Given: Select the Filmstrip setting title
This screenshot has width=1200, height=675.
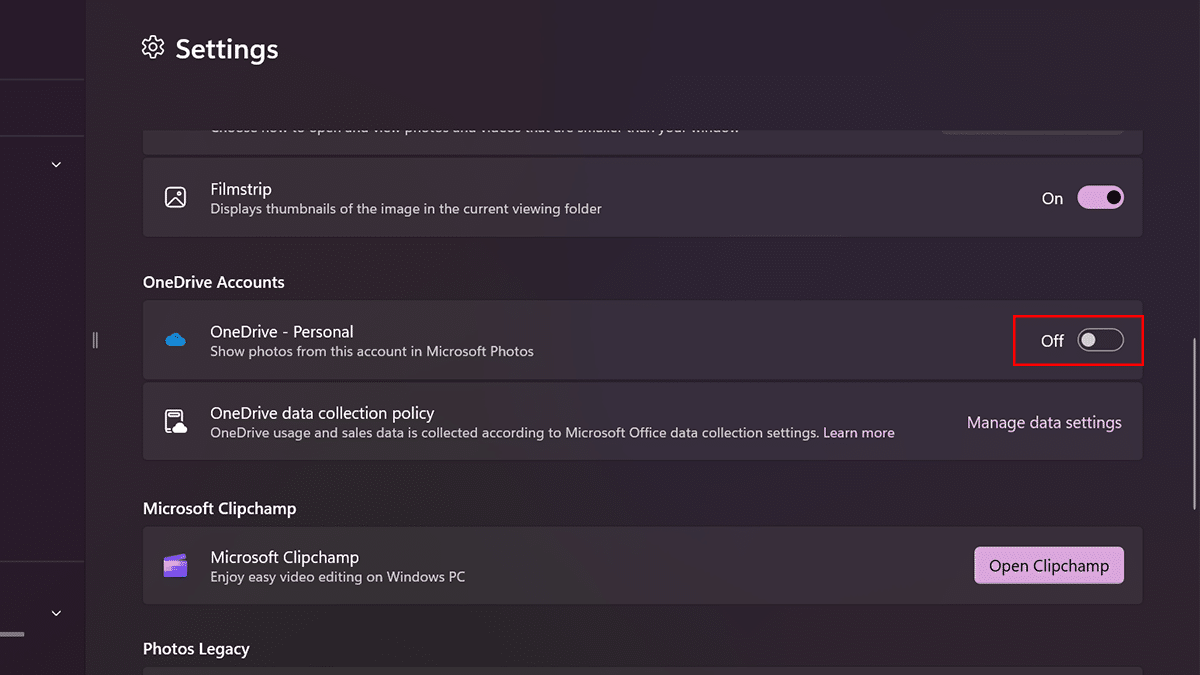Looking at the screenshot, I should [x=241, y=189].
